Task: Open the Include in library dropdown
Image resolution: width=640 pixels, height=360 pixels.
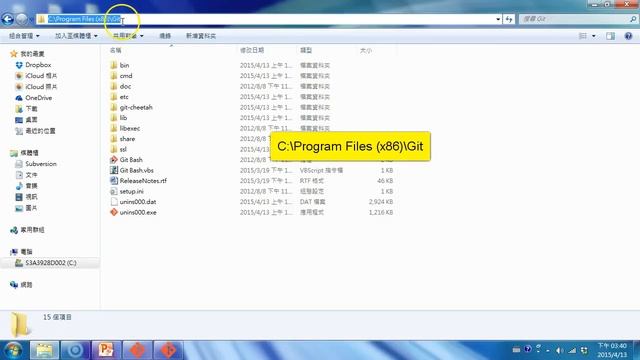Action: [x=76, y=36]
